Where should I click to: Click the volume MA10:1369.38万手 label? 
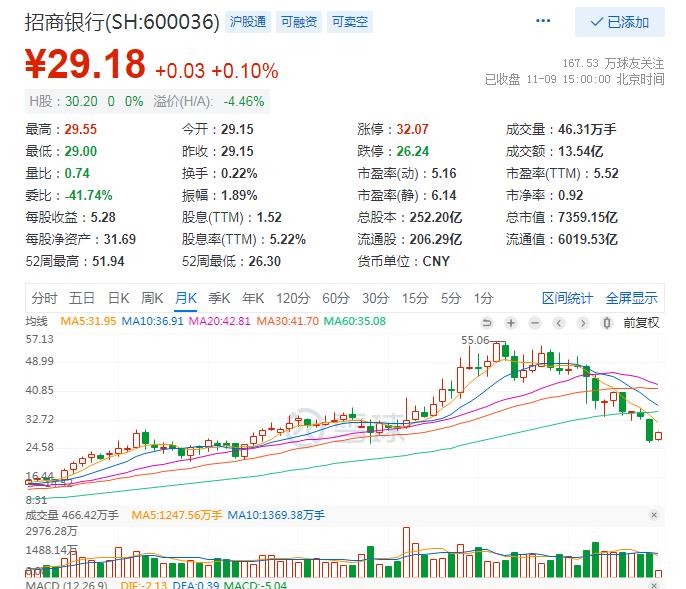coord(276,515)
